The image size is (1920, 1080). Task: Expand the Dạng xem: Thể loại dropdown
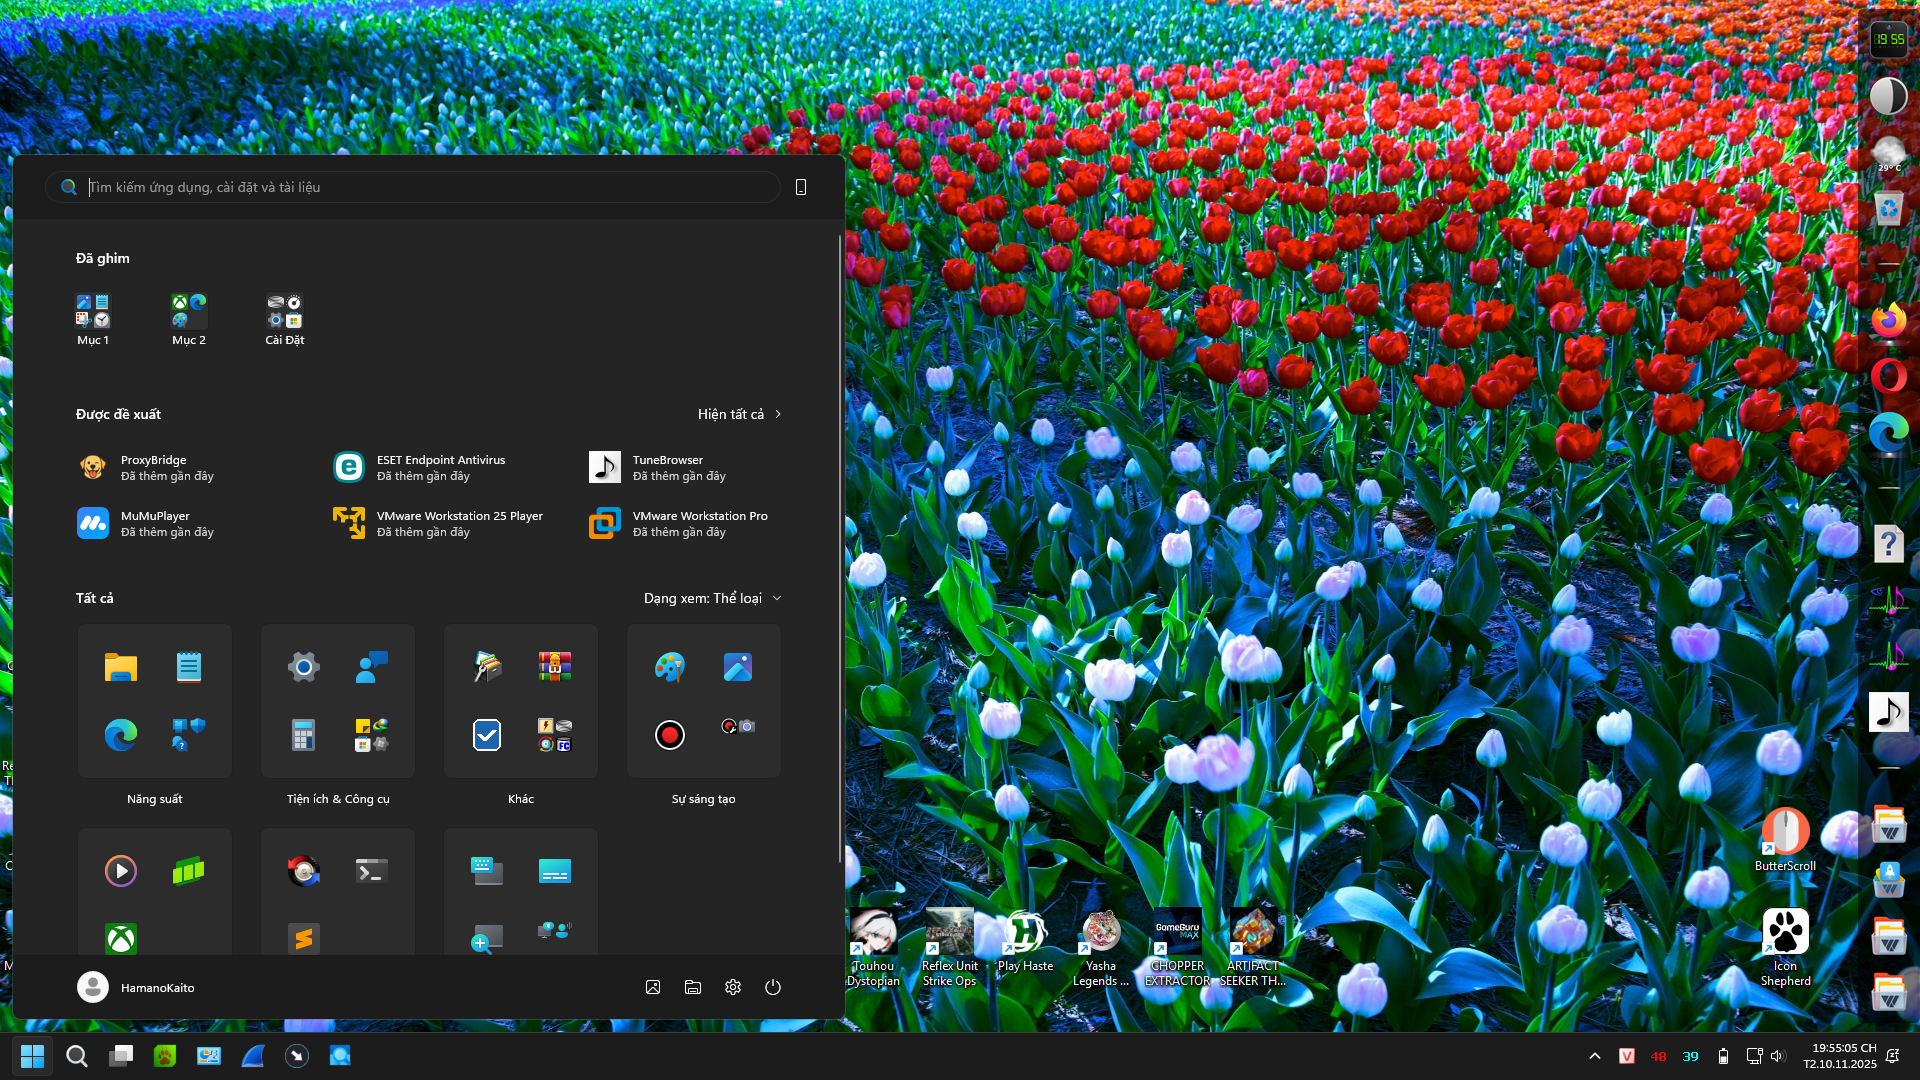point(712,598)
